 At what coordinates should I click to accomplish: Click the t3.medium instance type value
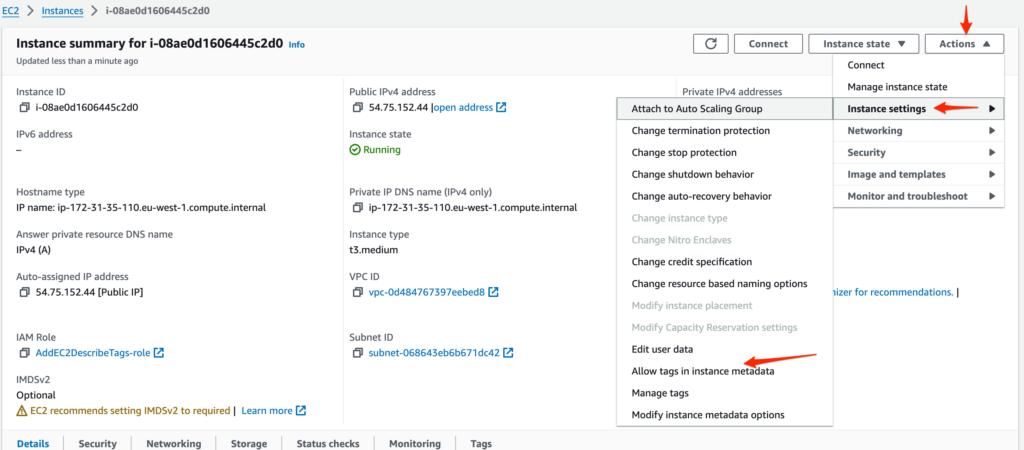(374, 249)
